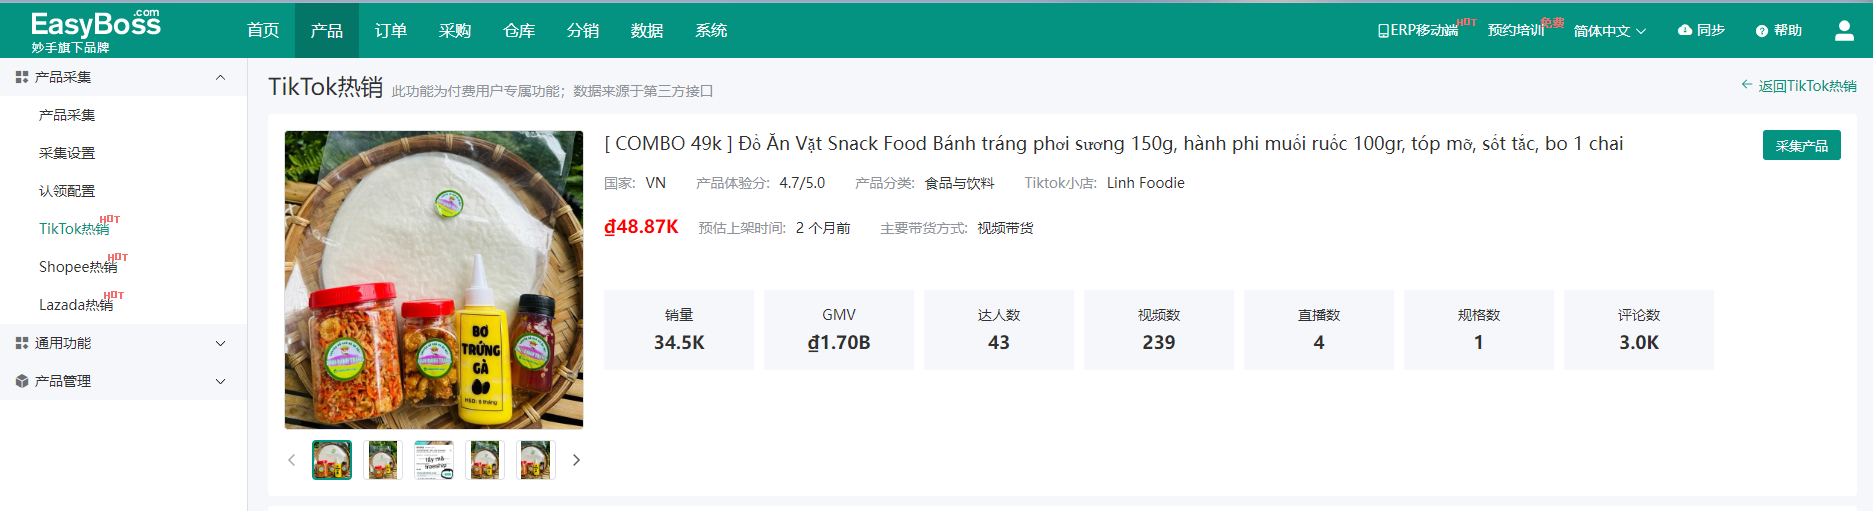1873x511 pixels.
Task: Go back via 返回TikTok热销 arrow
Action: tap(1798, 86)
